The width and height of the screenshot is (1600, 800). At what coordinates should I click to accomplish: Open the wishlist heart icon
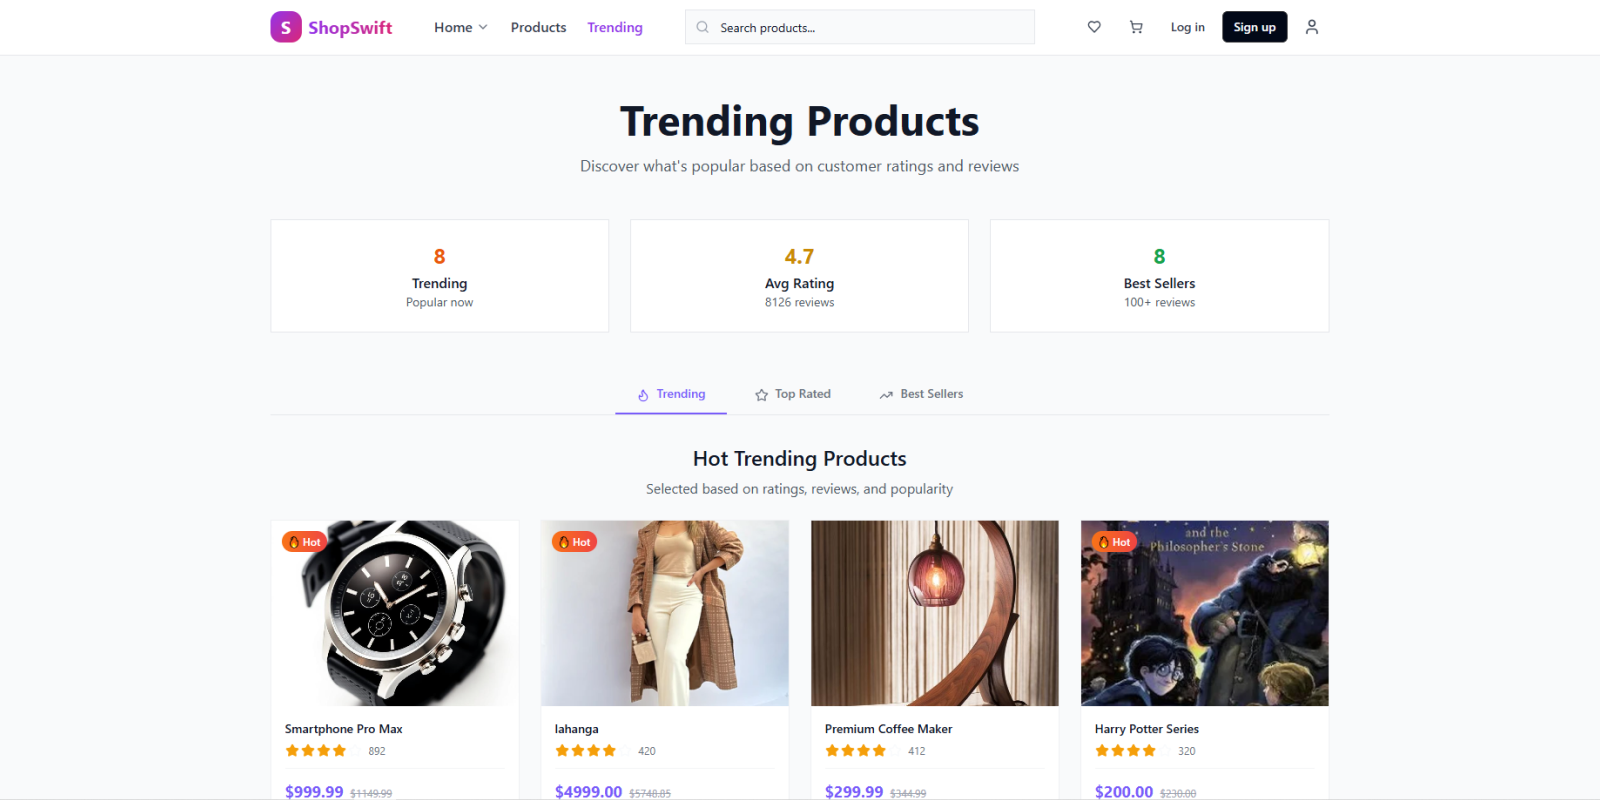click(x=1094, y=27)
